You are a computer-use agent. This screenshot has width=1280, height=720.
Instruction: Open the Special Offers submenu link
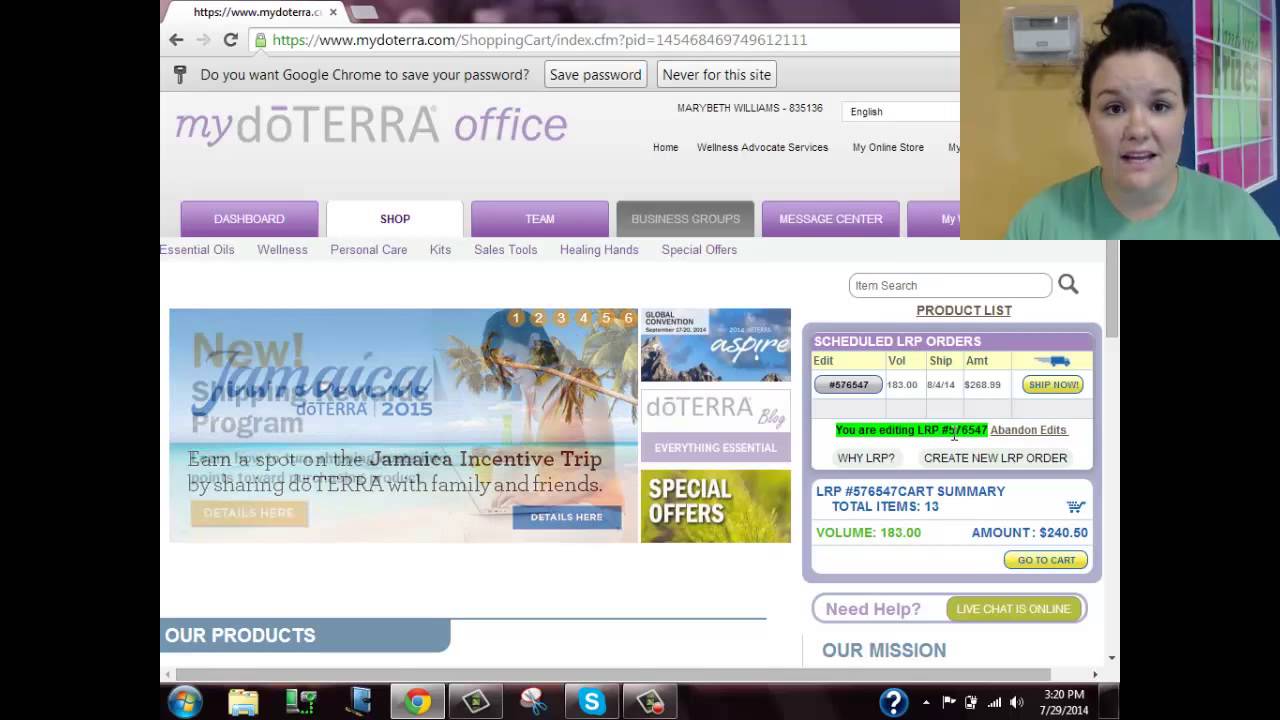pyautogui.click(x=699, y=250)
